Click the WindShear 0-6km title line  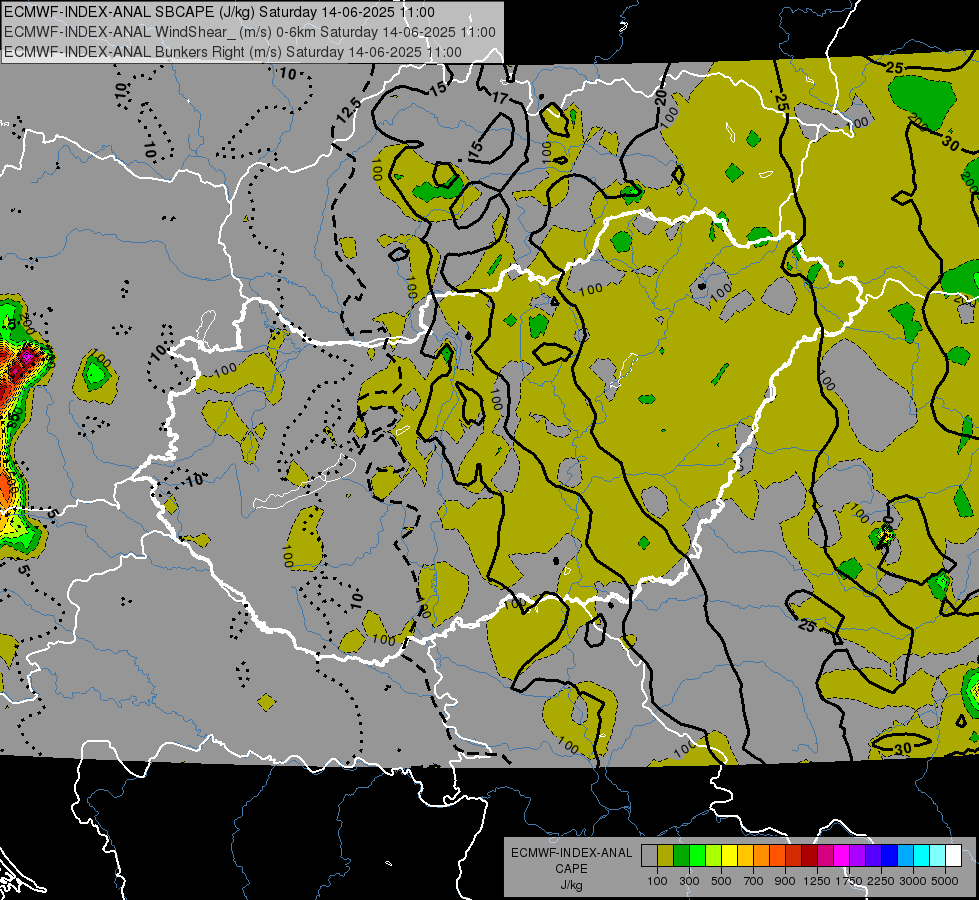[x=250, y=32]
